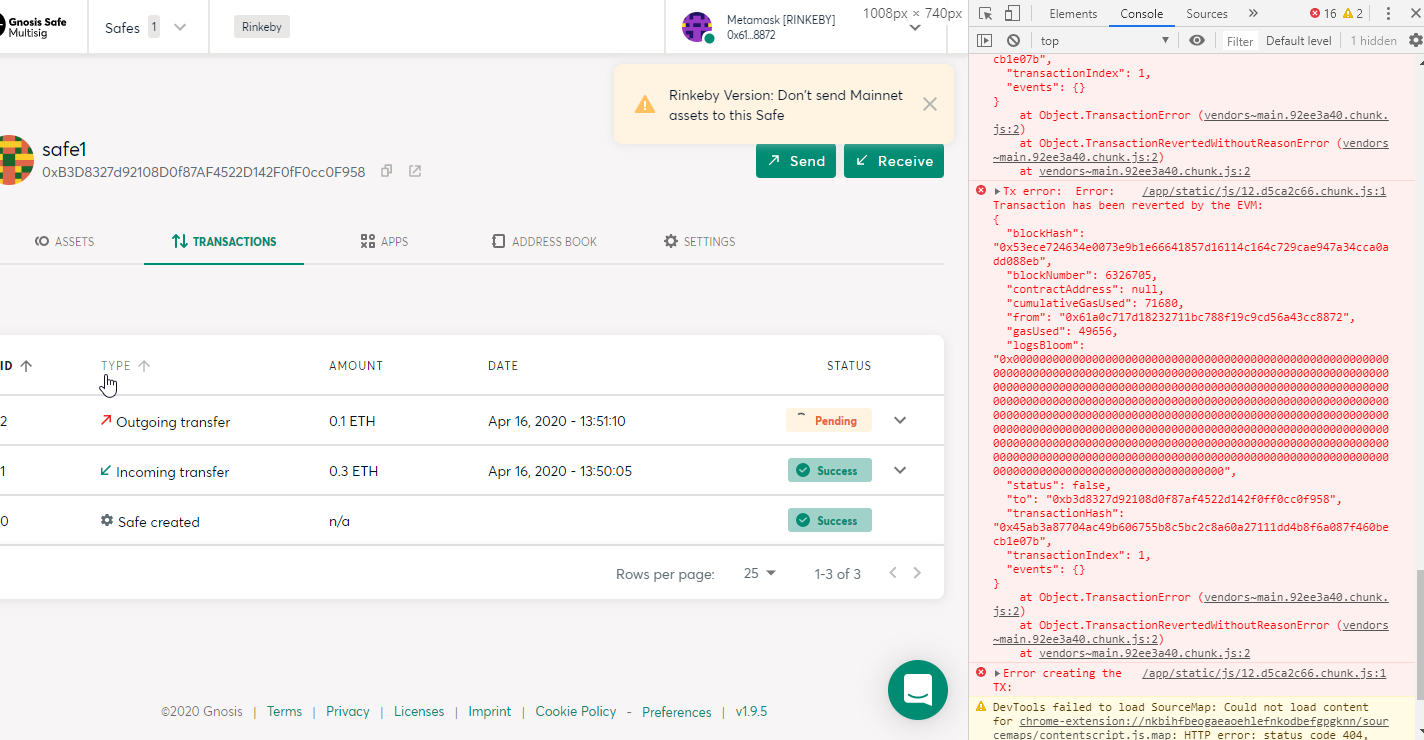Image resolution: width=1424 pixels, height=740 pixels.
Task: Click the Status column header
Action: pos(849,366)
